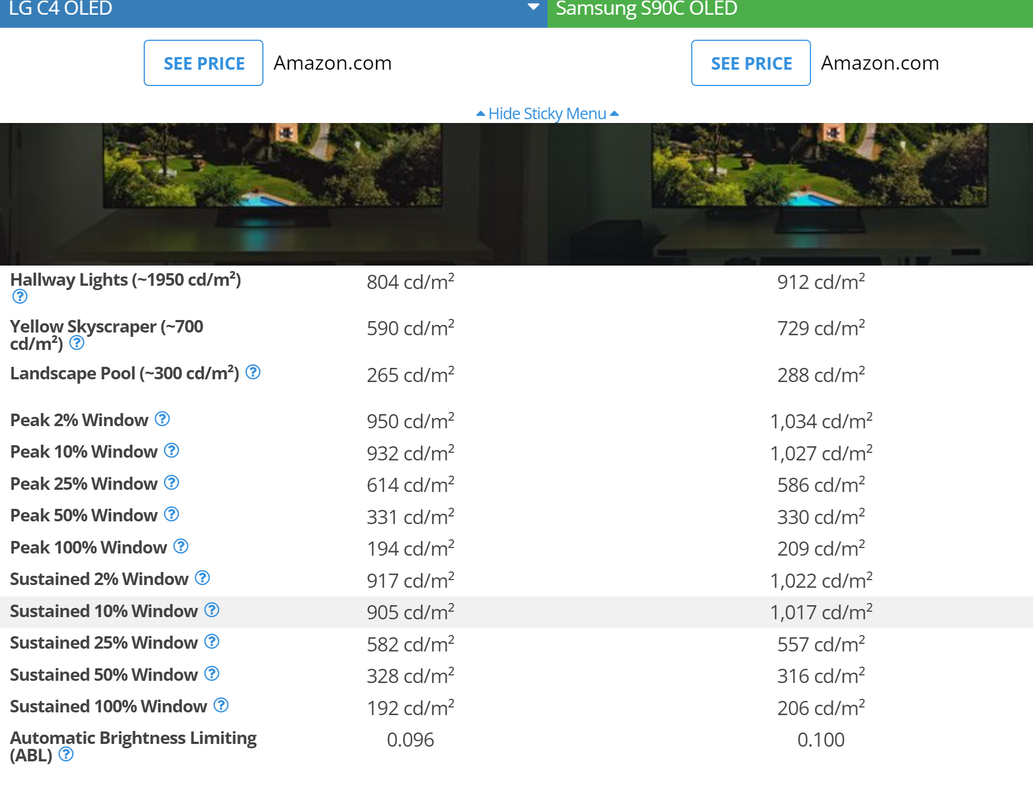
Task: Show info for Peak 100% Window
Action: click(x=181, y=546)
